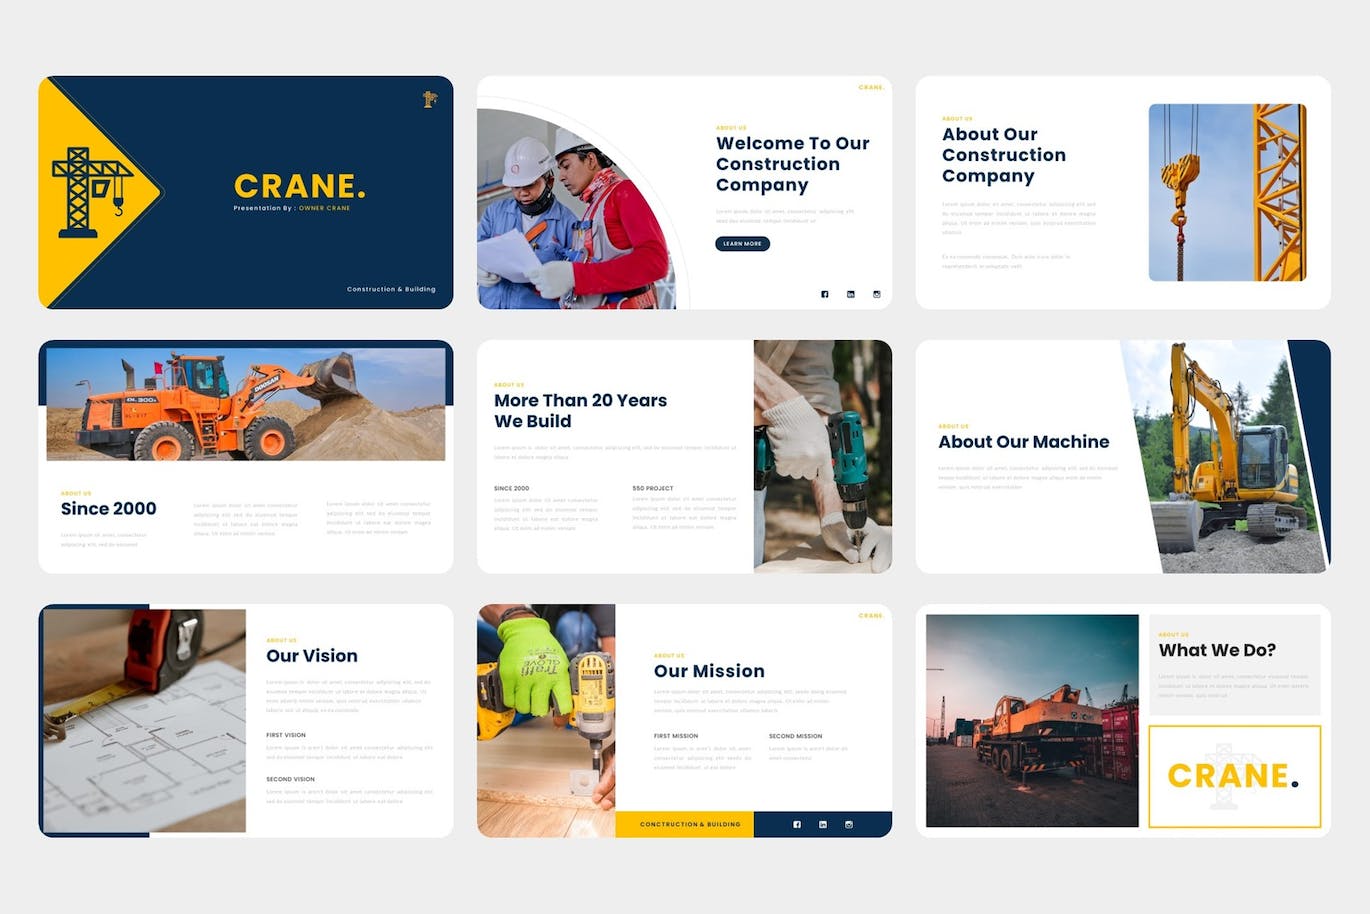
Task: Click the yellow CONCTRUCTION & BUILDING banner
Action: click(x=688, y=824)
